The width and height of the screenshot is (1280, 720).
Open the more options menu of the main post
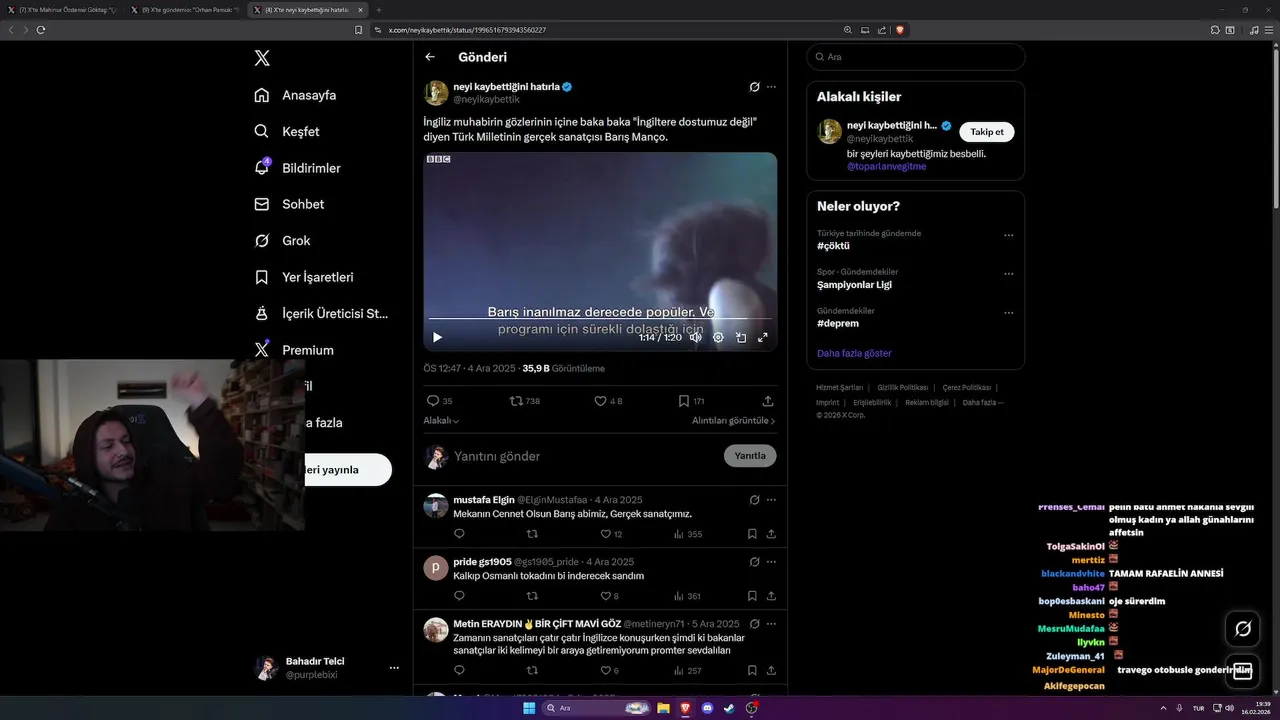pos(771,87)
